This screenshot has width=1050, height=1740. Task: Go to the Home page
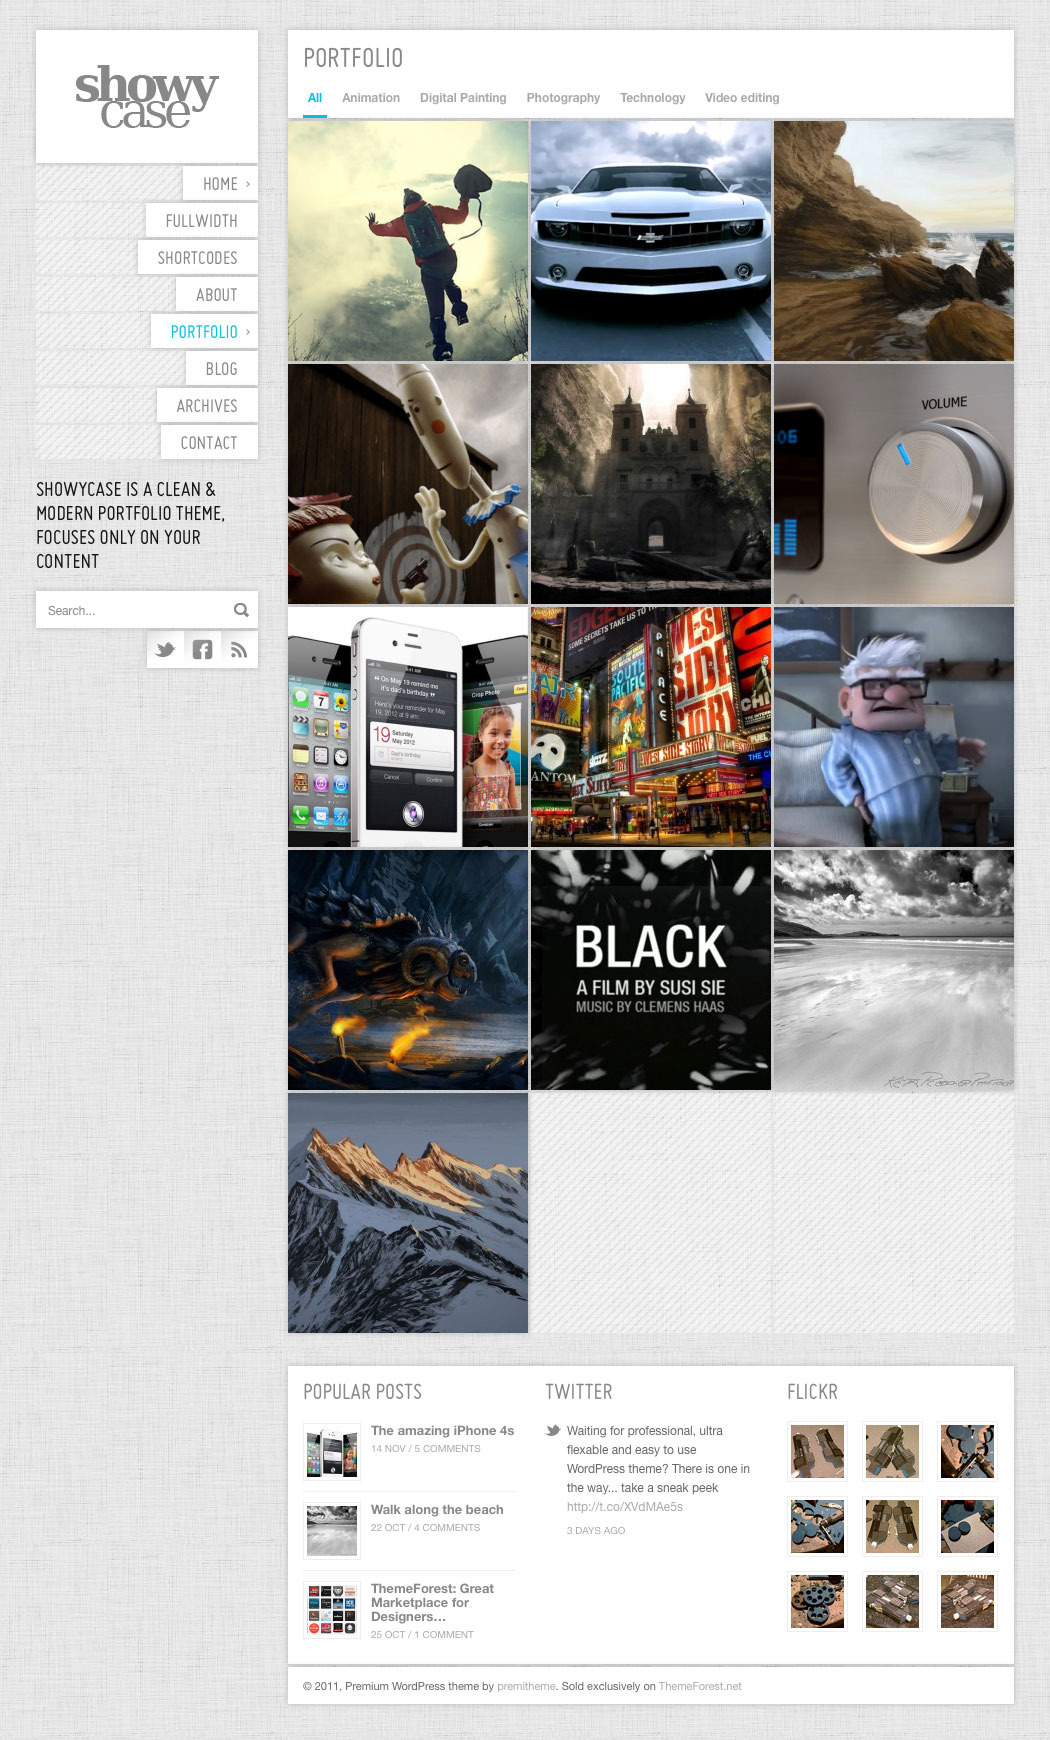point(220,184)
